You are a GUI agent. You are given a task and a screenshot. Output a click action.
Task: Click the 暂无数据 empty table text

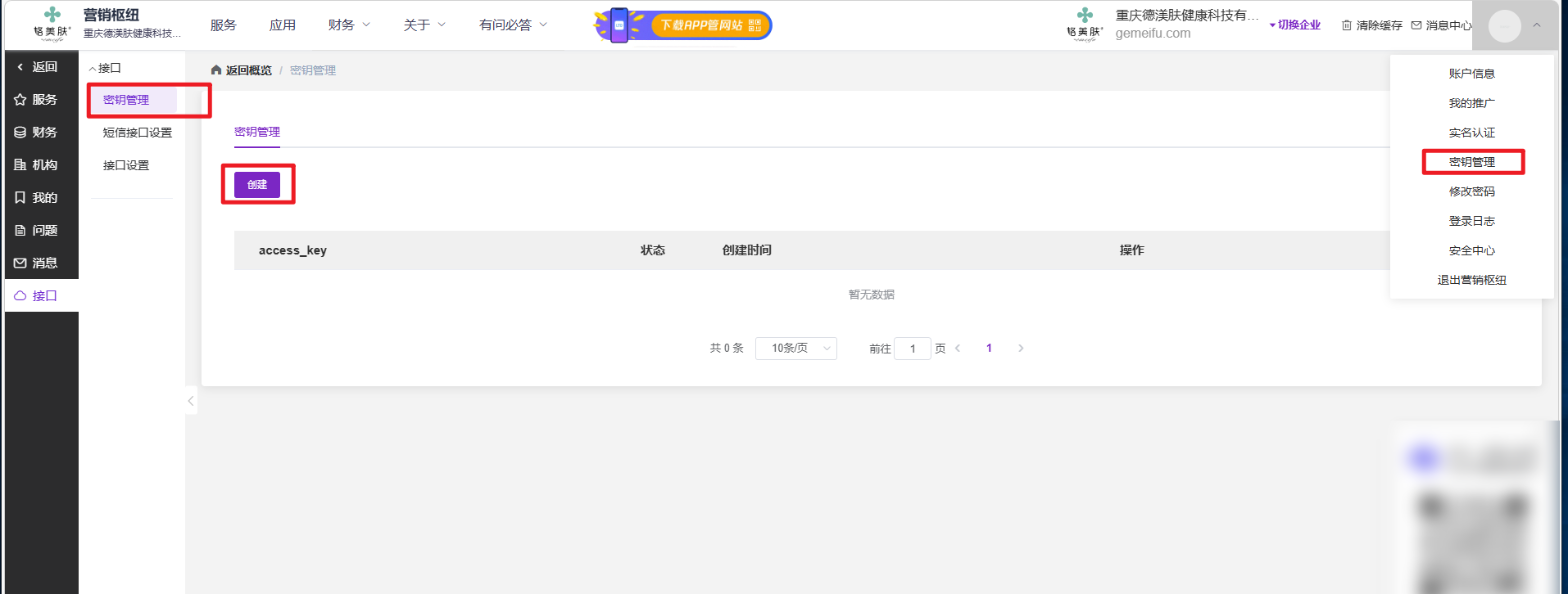tap(871, 295)
